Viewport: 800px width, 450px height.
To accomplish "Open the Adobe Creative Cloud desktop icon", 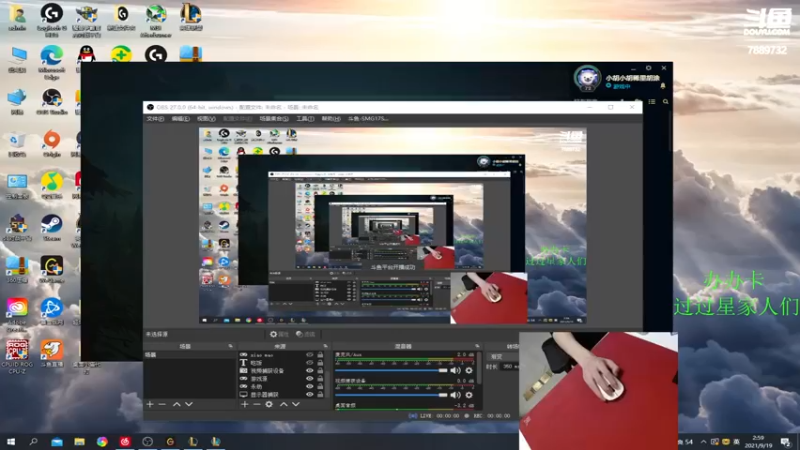I will click(x=17, y=313).
